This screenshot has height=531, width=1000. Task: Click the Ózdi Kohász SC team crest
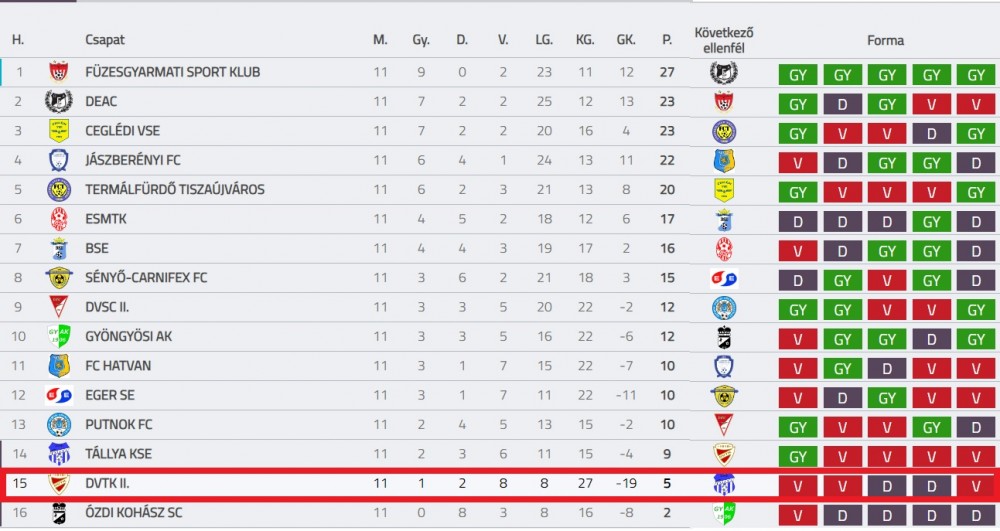[x=59, y=513]
